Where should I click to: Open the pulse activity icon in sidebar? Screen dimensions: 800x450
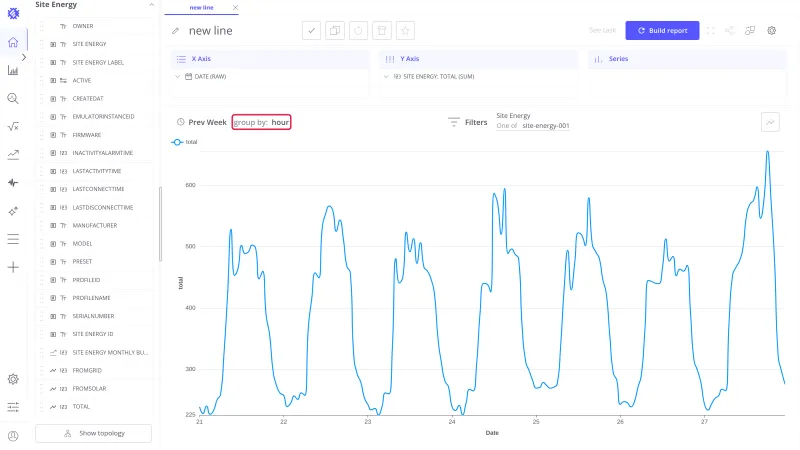pyautogui.click(x=13, y=183)
